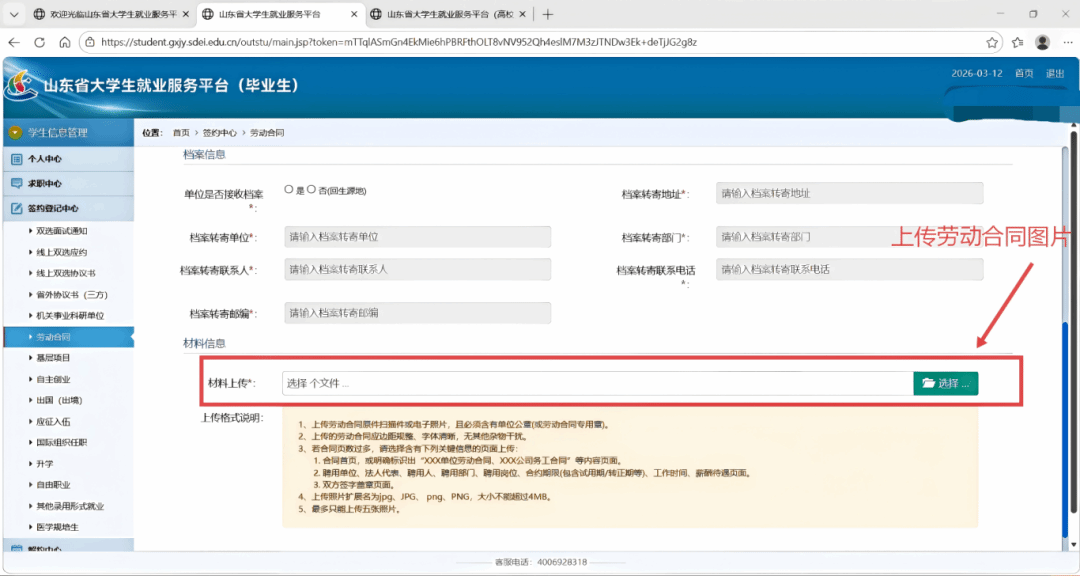This screenshot has height=576, width=1080.
Task: Switch to the first browser tab
Action: click(x=107, y=14)
